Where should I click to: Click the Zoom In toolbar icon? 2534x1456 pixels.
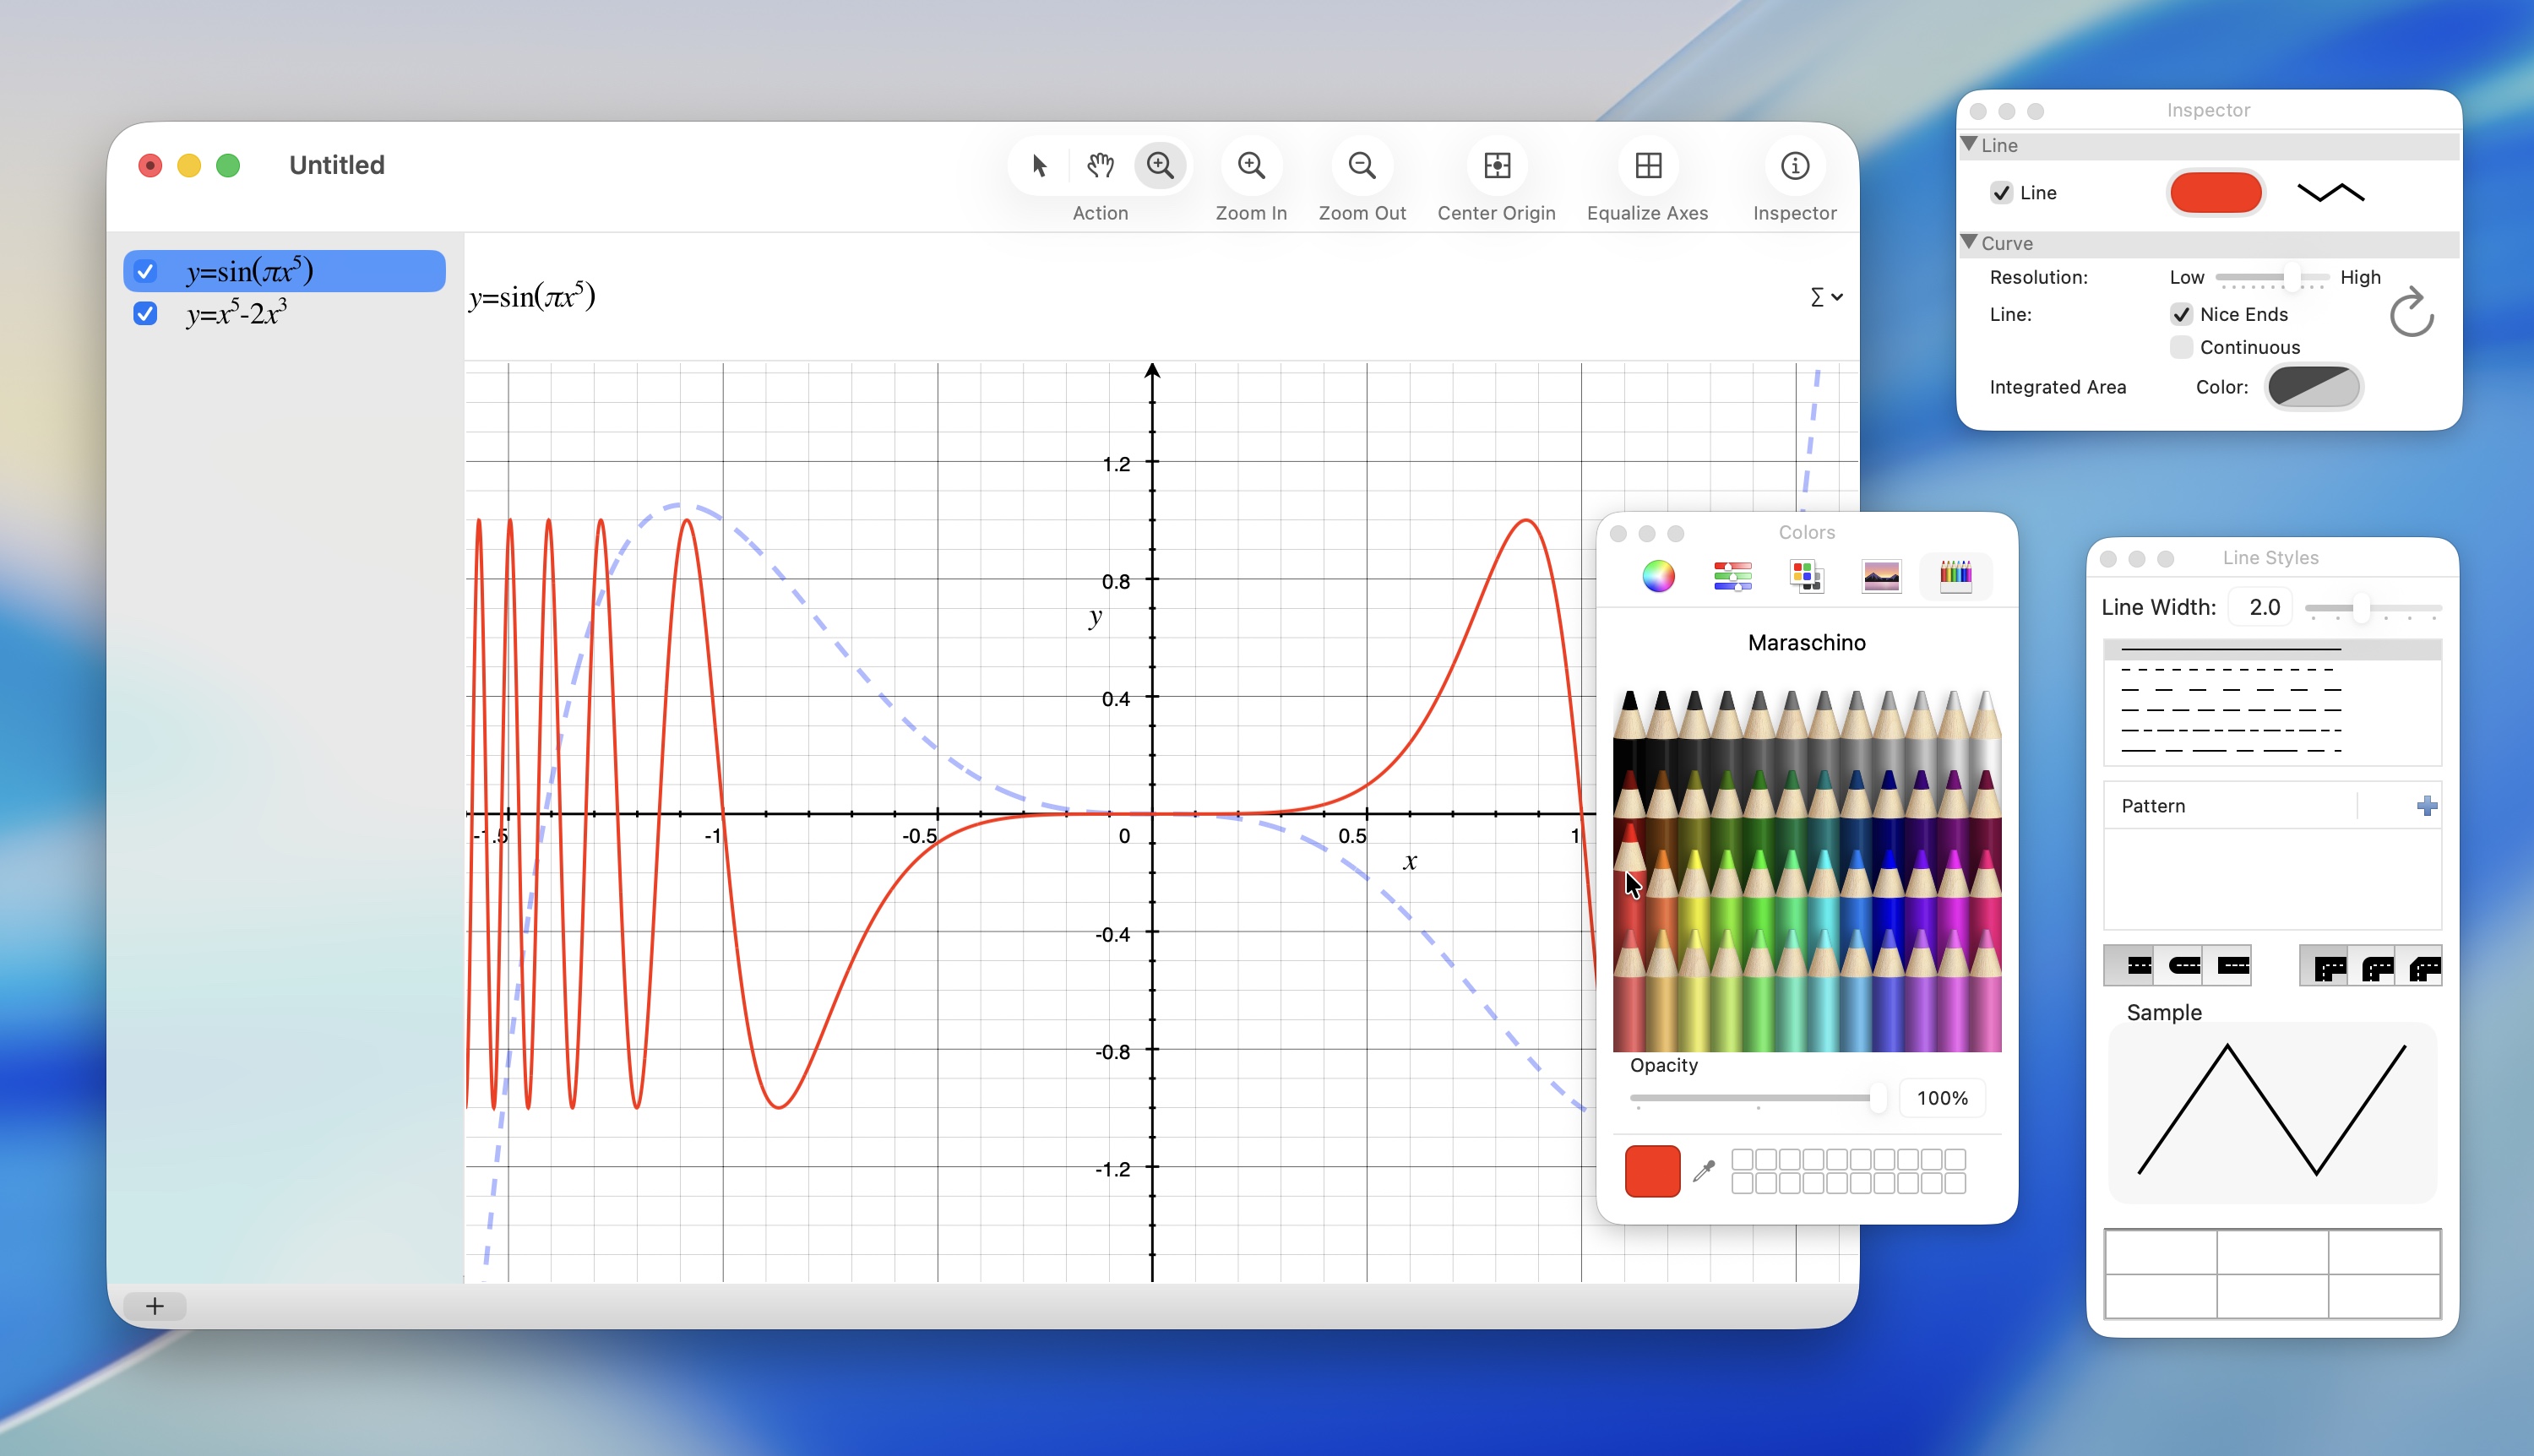pyautogui.click(x=1251, y=165)
